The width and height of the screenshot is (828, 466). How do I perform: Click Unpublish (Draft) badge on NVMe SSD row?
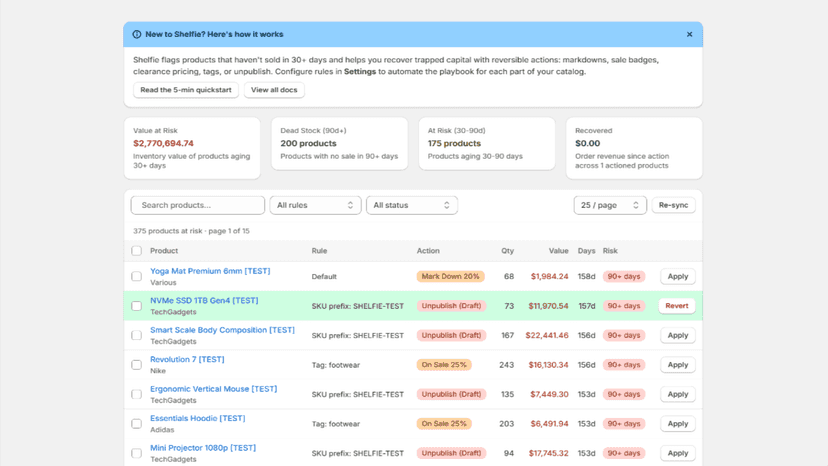click(451, 306)
